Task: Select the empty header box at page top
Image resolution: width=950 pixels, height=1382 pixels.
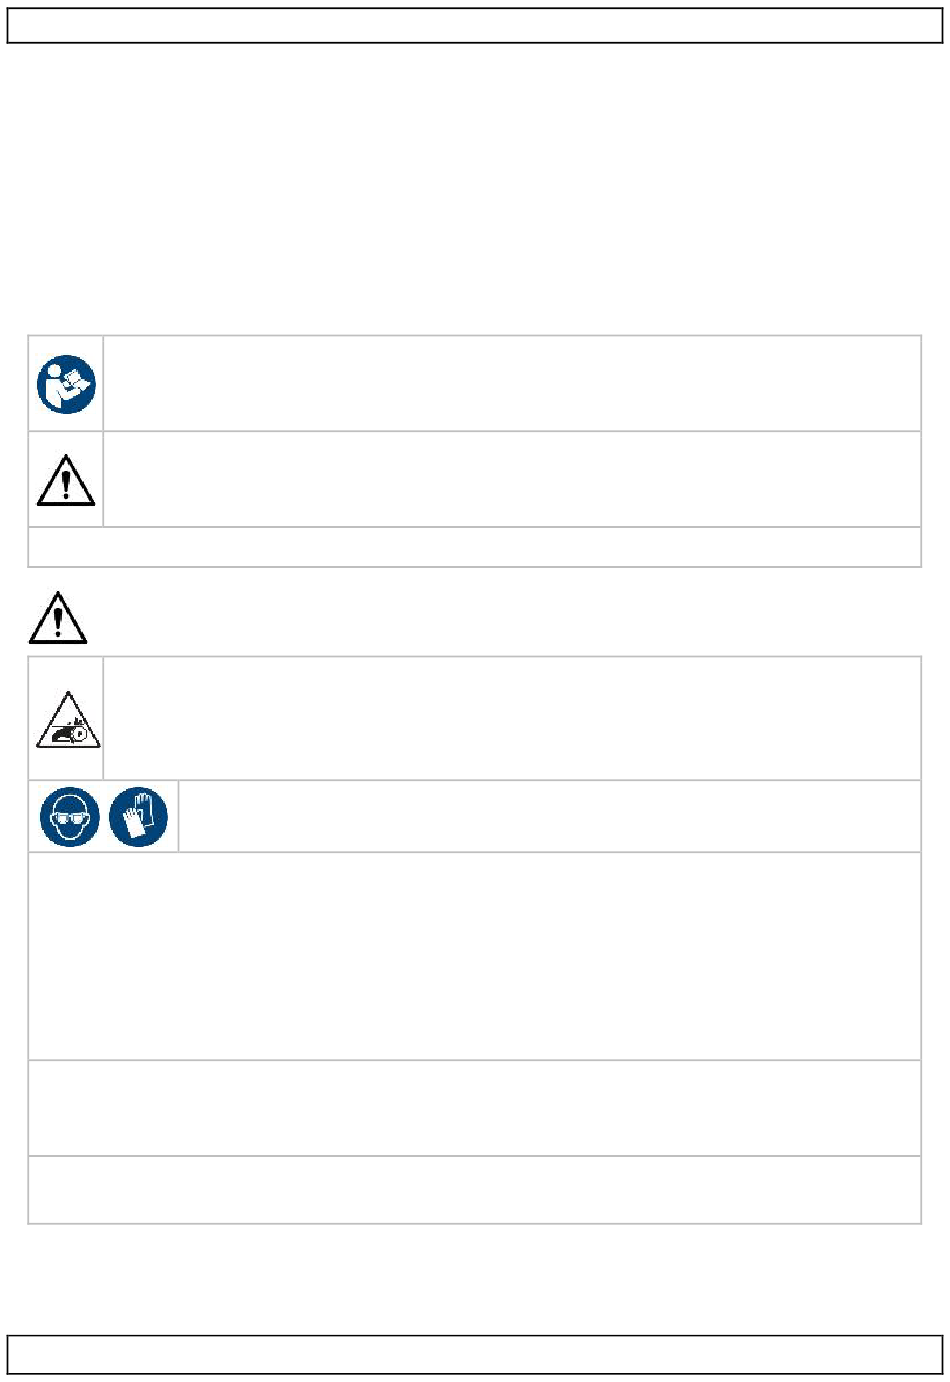Action: pyautogui.click(x=475, y=26)
